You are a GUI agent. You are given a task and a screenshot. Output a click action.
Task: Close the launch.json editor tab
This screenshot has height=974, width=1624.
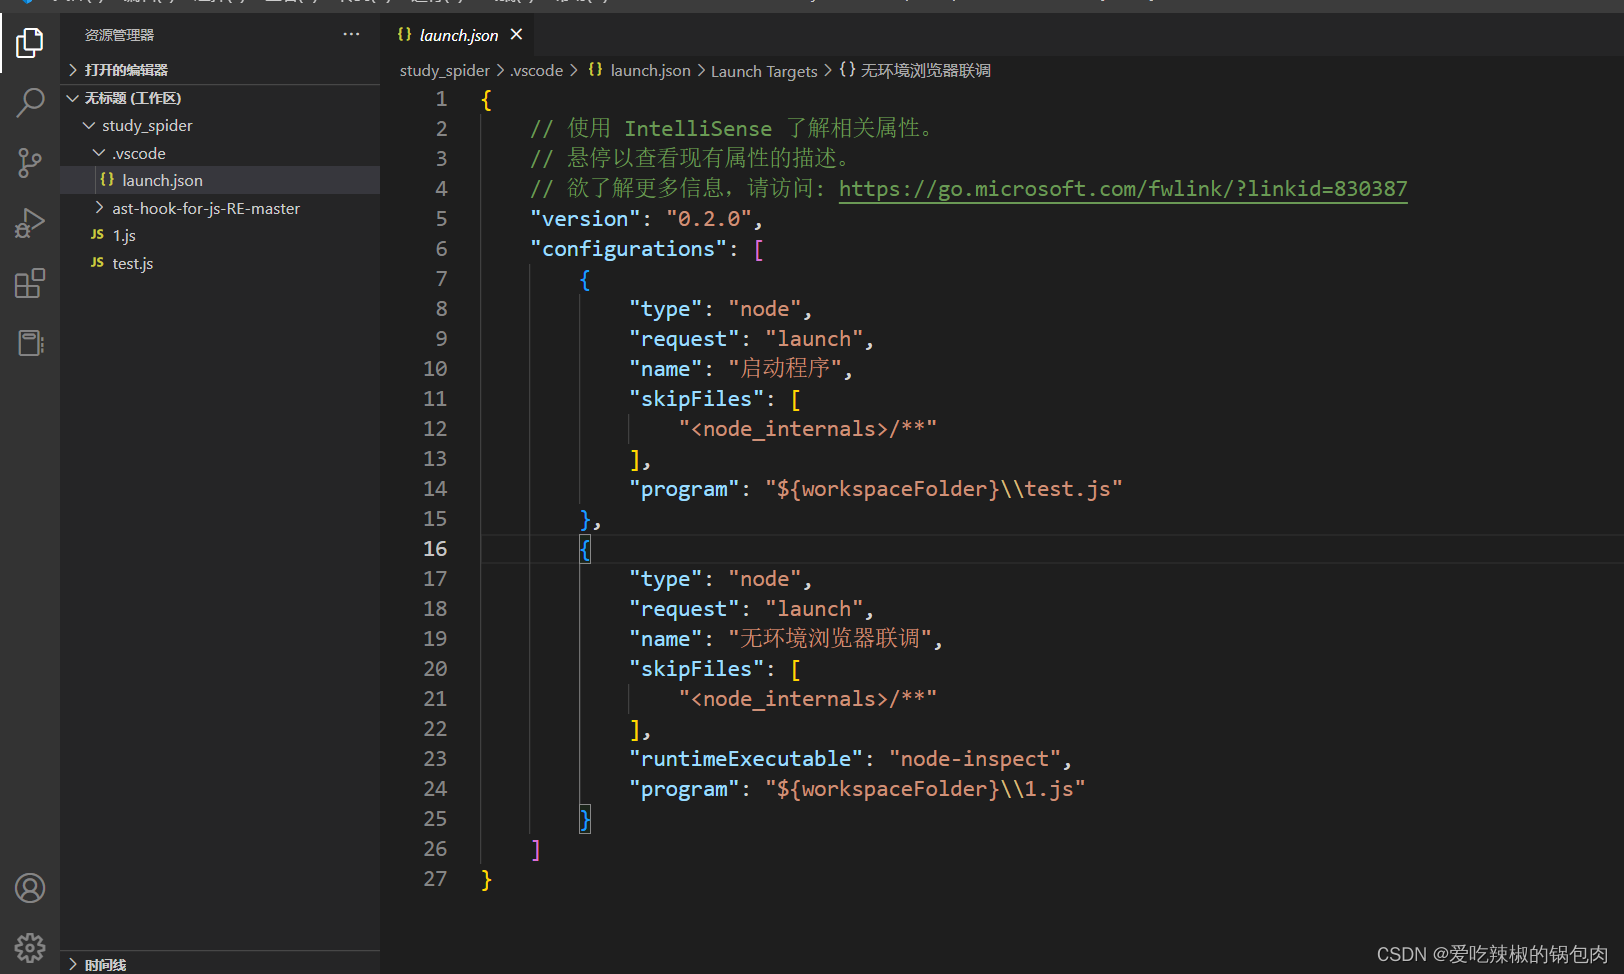tap(516, 34)
